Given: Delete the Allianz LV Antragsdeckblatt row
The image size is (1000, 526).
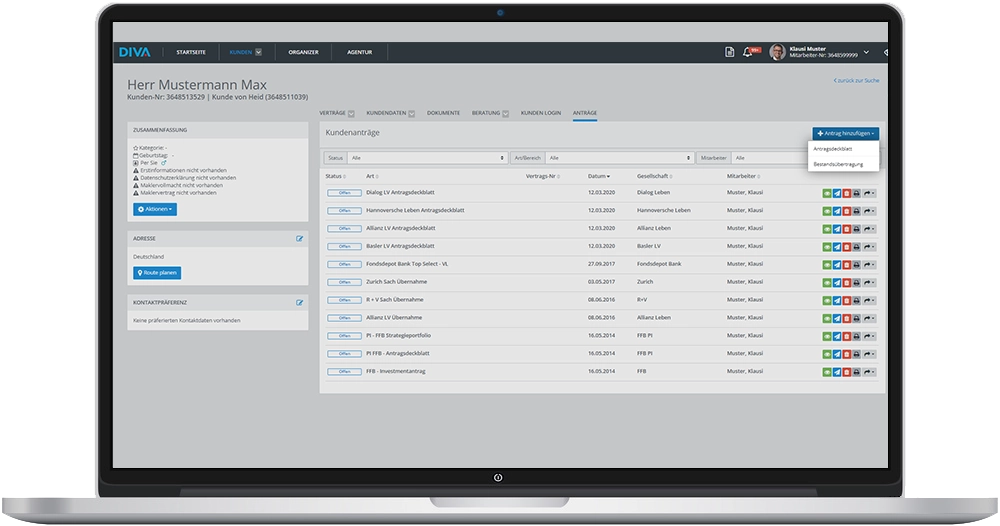Looking at the screenshot, I should [x=847, y=229].
